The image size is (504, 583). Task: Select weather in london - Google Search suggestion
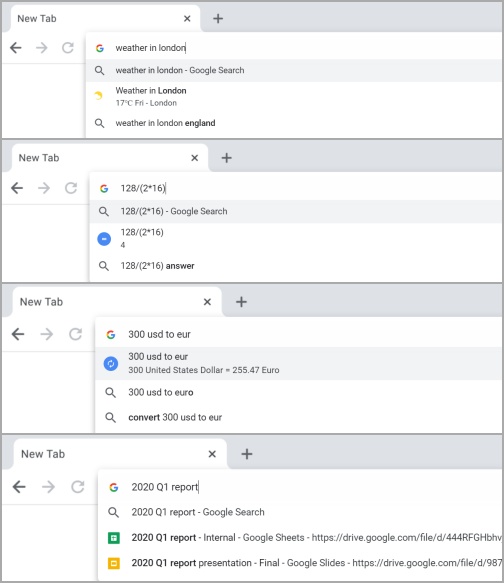pyautogui.click(x=294, y=70)
